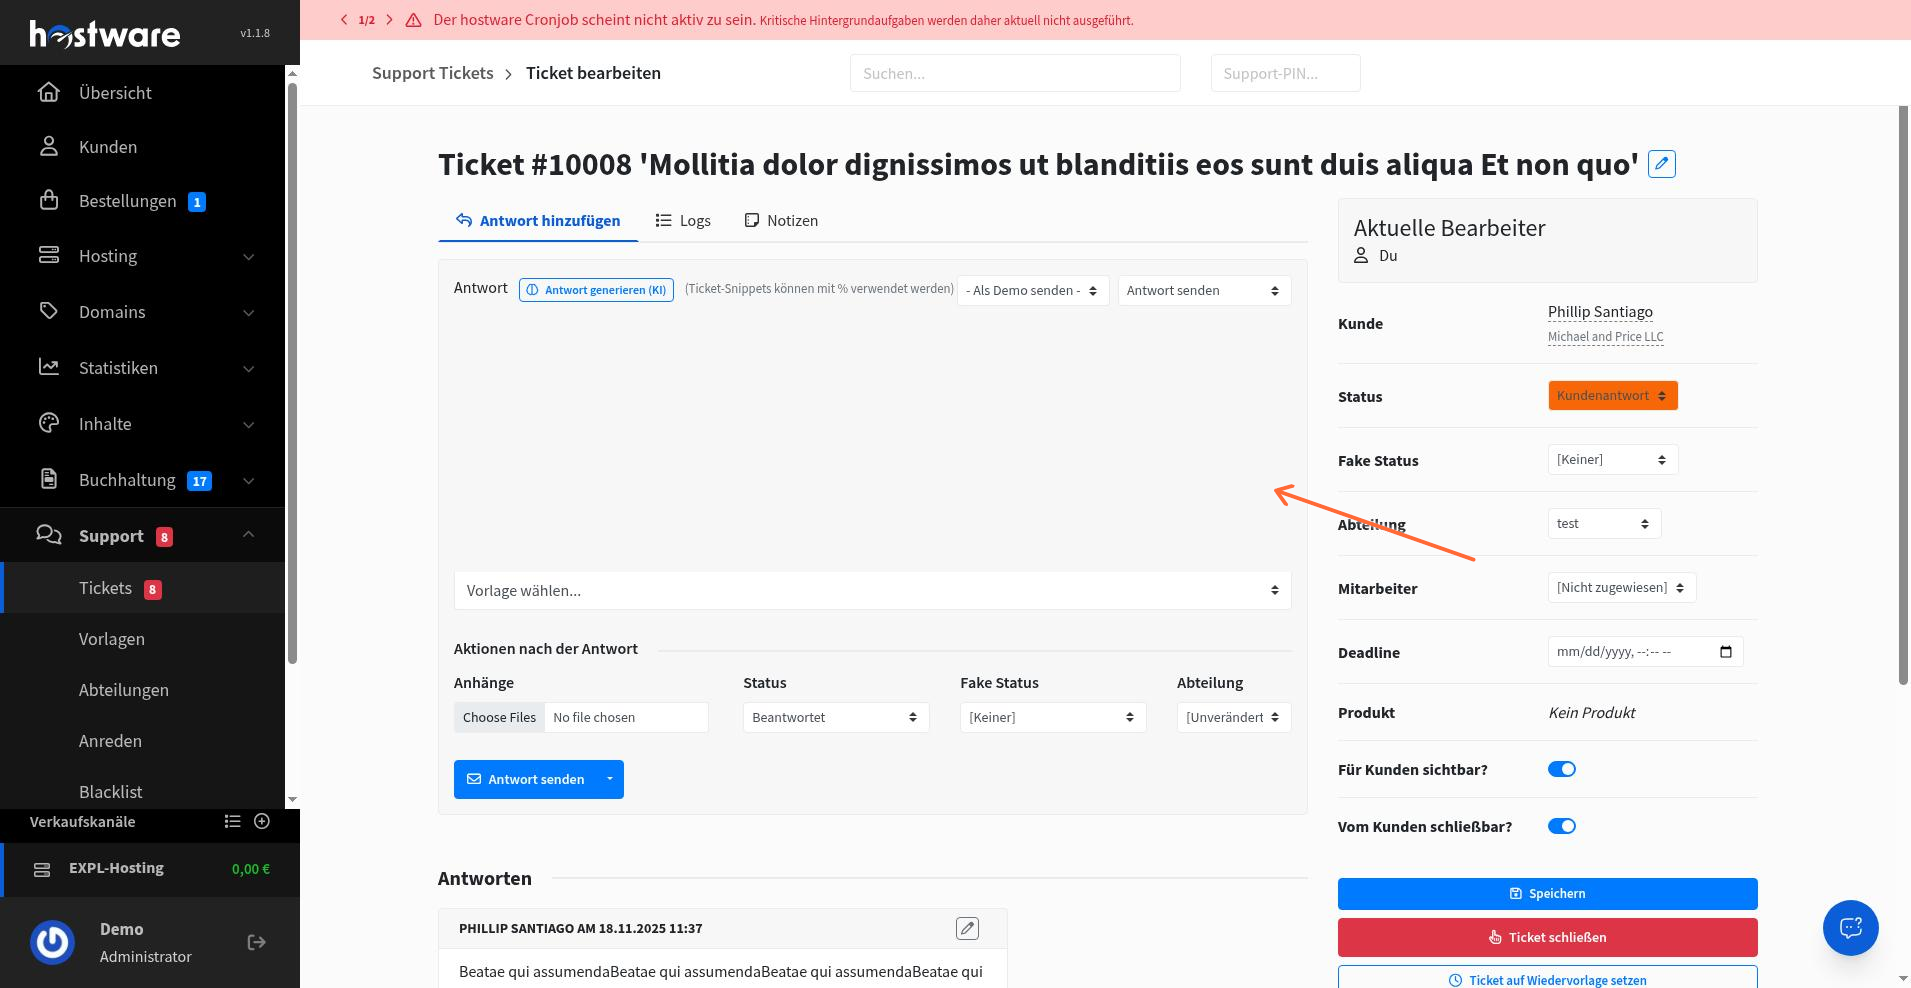Open Tickets submenu item
This screenshot has height=988, width=1911.
[x=143, y=588]
